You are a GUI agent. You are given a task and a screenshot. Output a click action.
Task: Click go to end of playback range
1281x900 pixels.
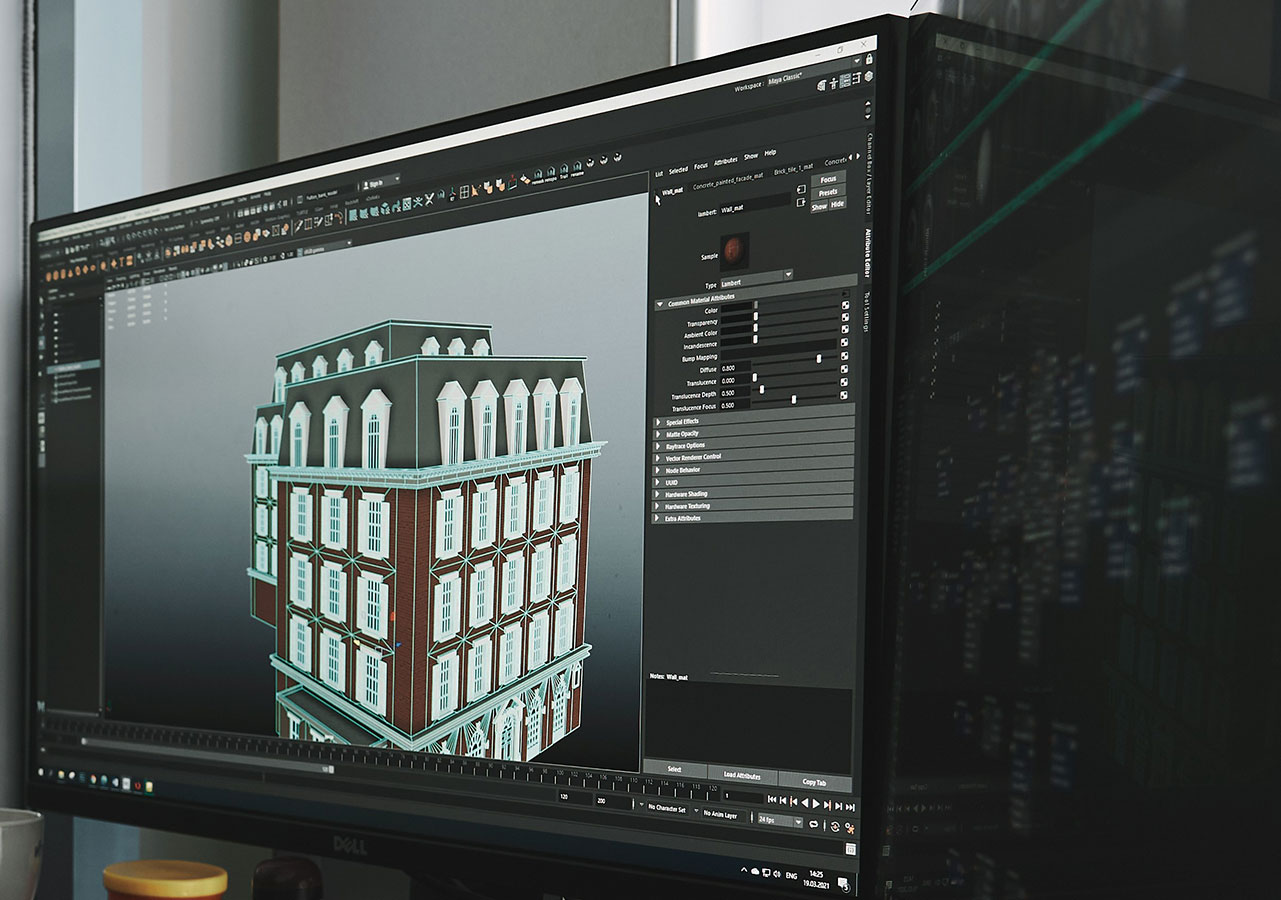pos(850,807)
